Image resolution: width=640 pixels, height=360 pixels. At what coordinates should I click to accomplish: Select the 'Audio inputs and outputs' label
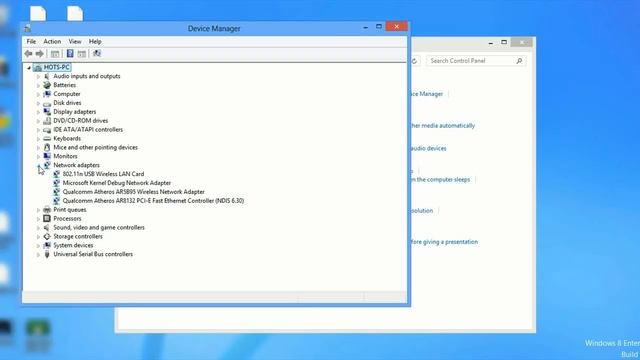click(87, 76)
